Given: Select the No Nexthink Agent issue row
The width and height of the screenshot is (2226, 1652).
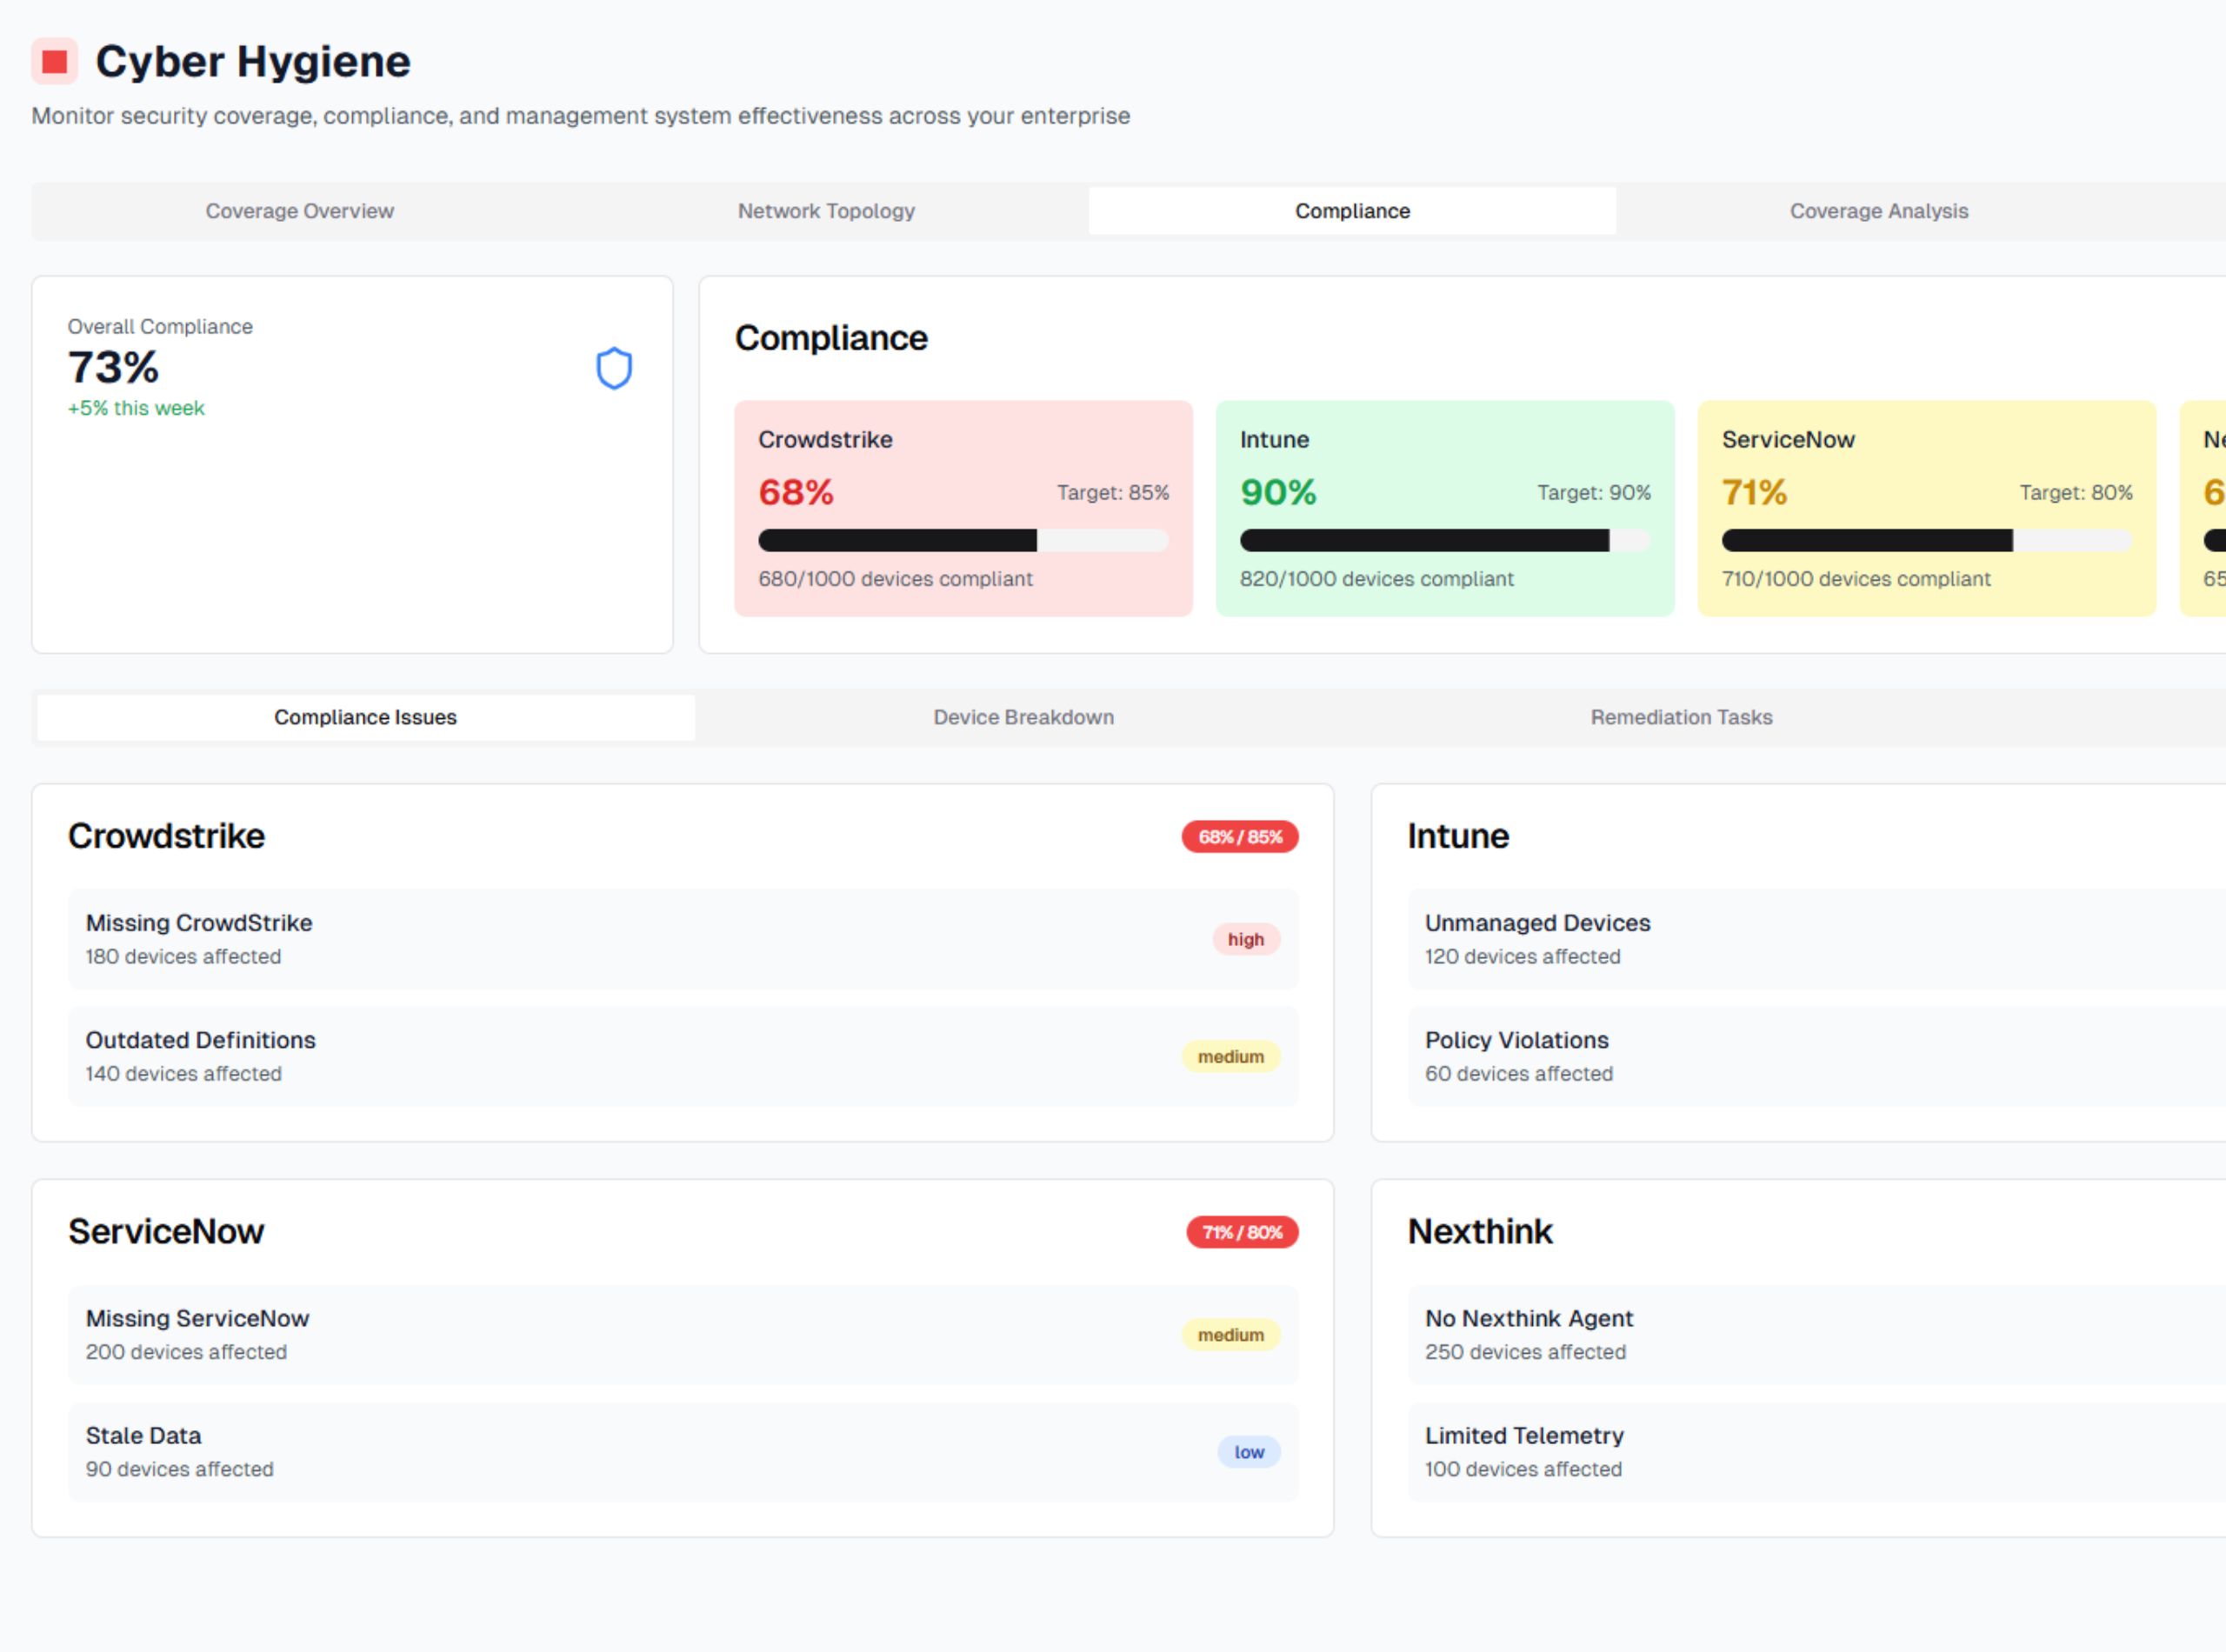Looking at the screenshot, I should 1800,1334.
